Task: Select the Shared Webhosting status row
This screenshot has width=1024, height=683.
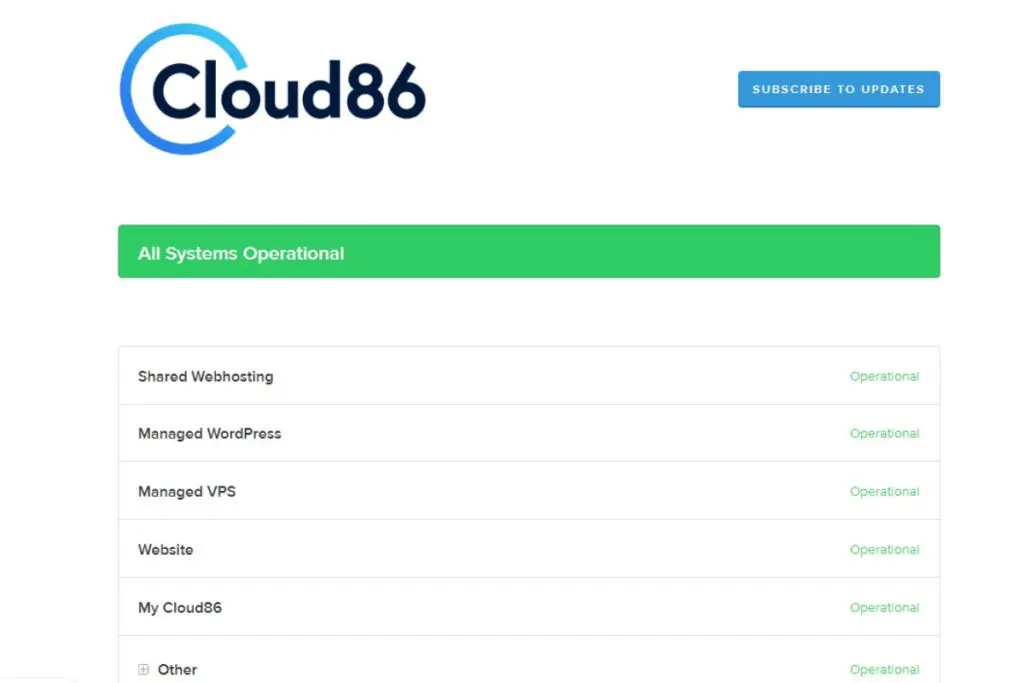Action: pos(205,376)
